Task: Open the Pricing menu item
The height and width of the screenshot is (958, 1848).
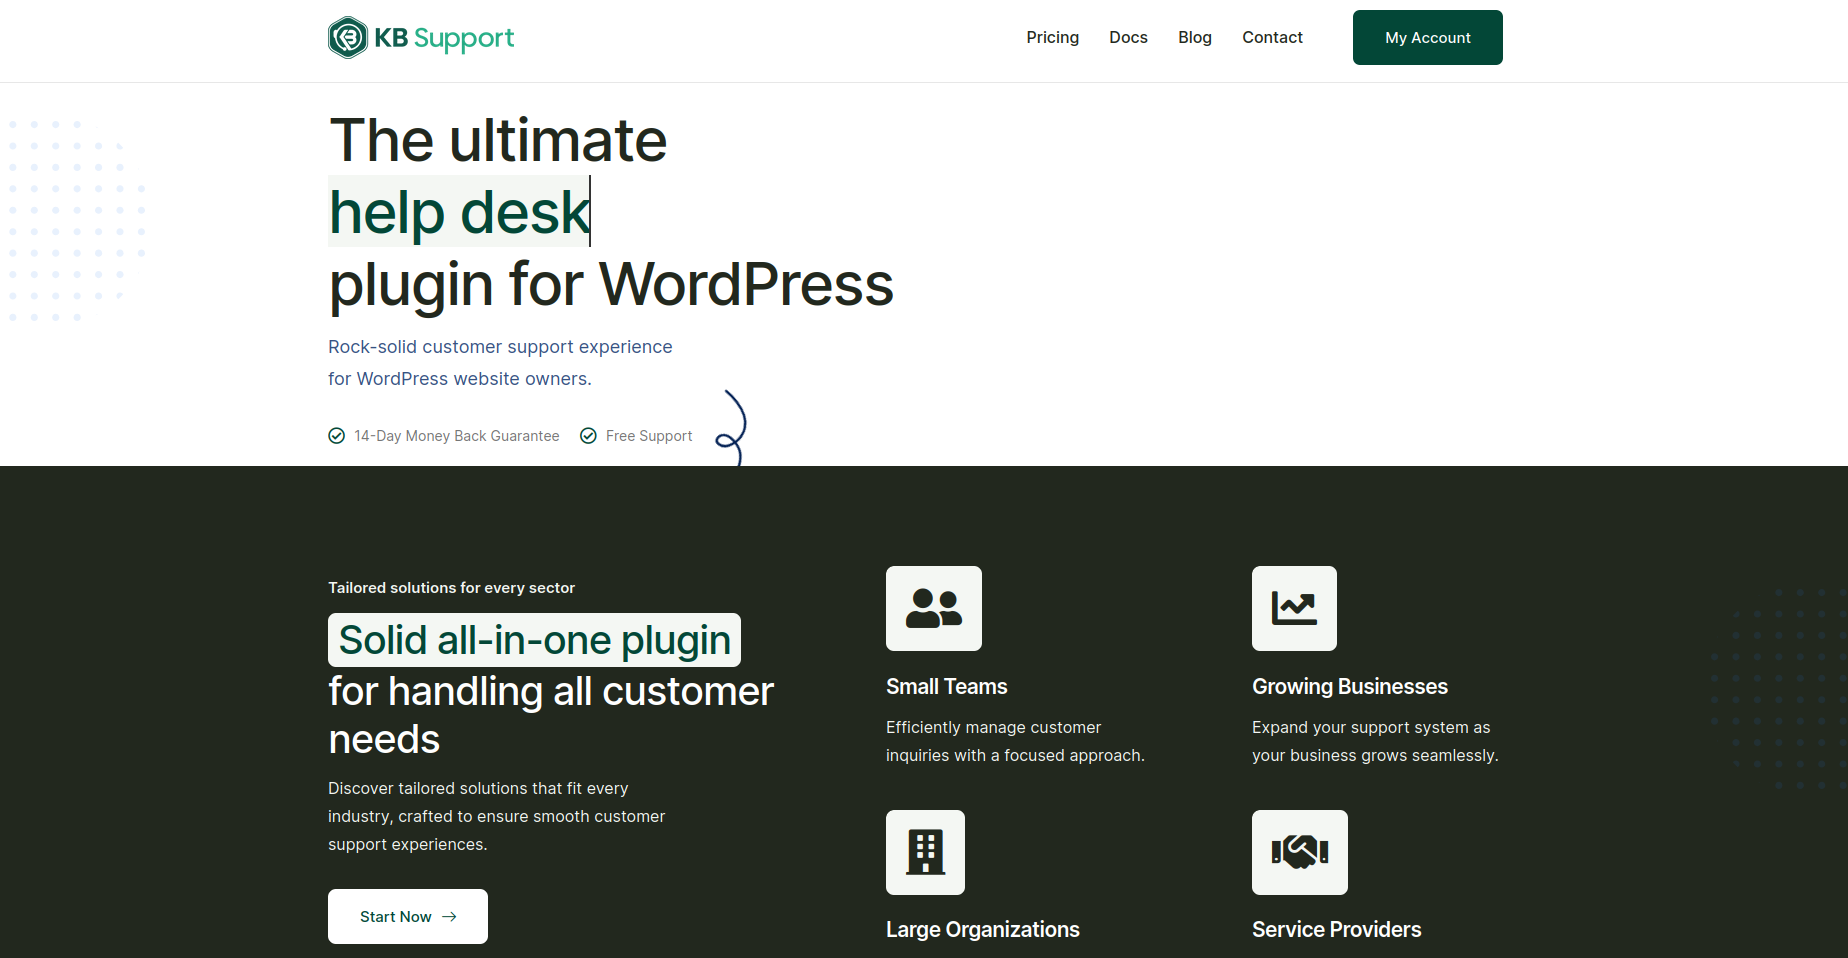Action: point(1053,37)
